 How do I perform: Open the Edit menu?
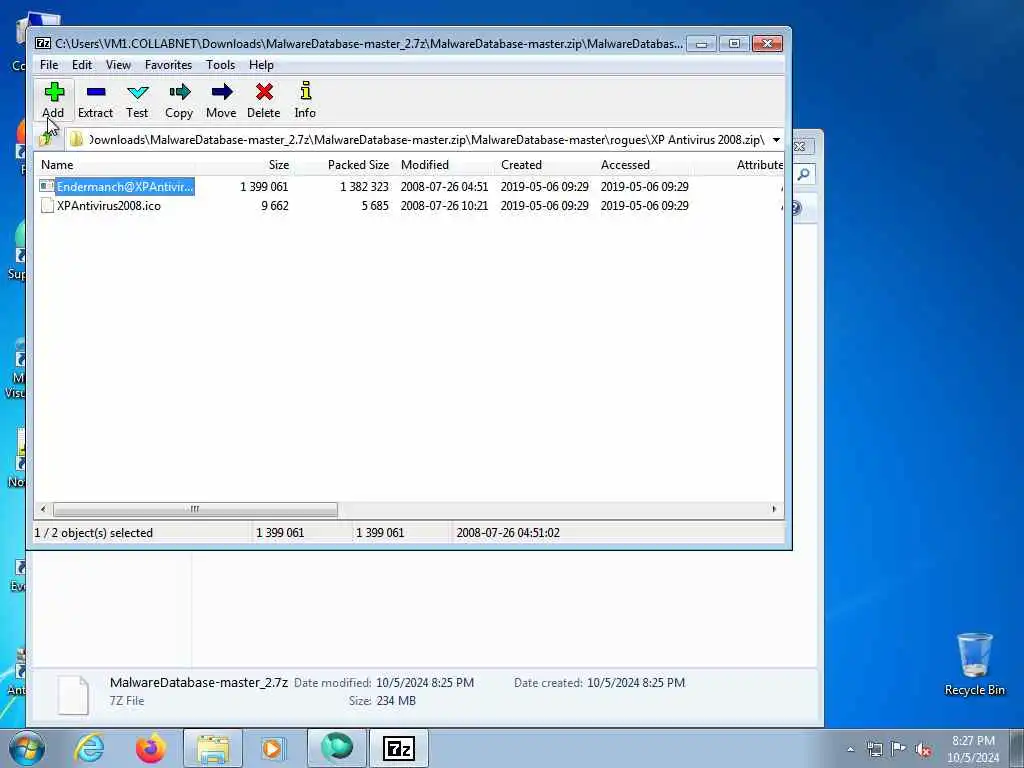pyautogui.click(x=82, y=65)
